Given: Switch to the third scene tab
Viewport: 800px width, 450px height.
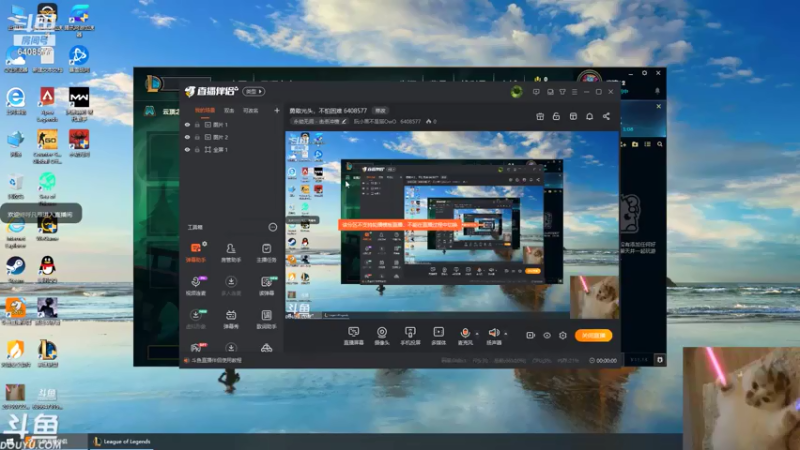Looking at the screenshot, I should 251,110.
